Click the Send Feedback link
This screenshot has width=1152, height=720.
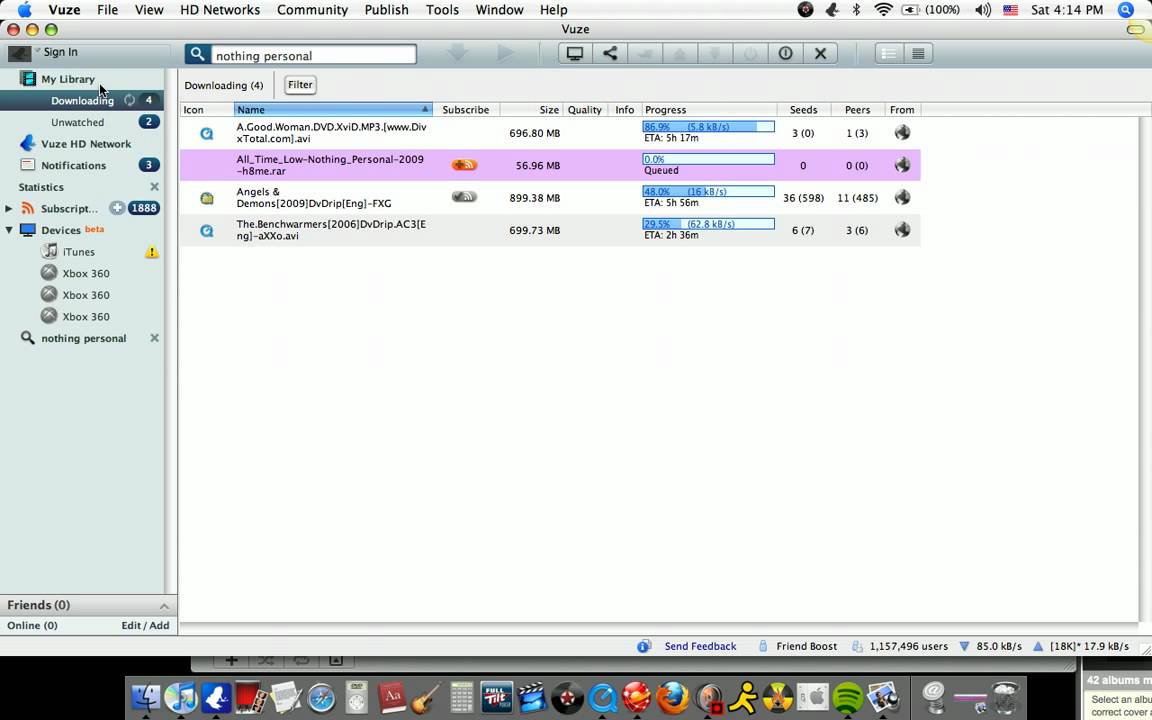pos(700,647)
